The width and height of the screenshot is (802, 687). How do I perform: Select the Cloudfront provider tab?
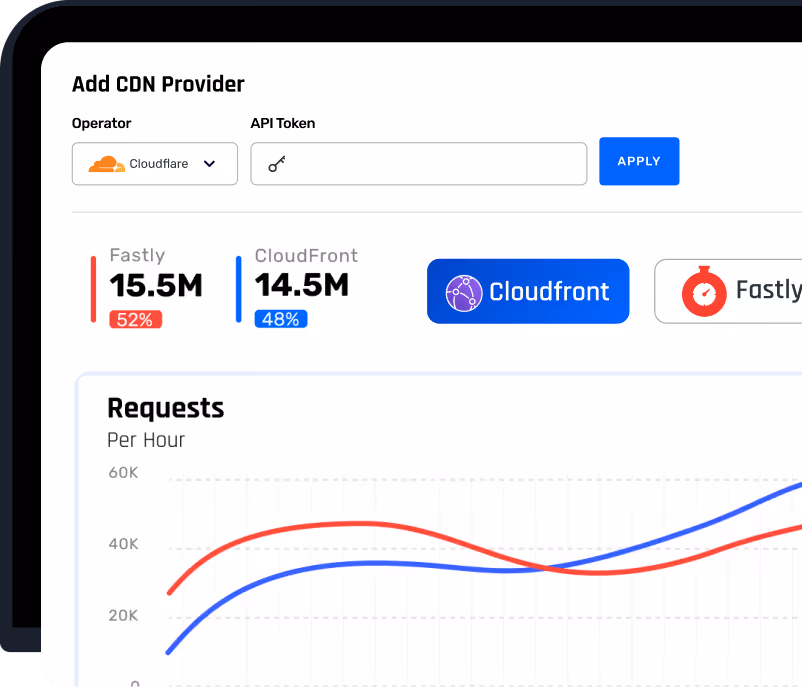point(528,291)
